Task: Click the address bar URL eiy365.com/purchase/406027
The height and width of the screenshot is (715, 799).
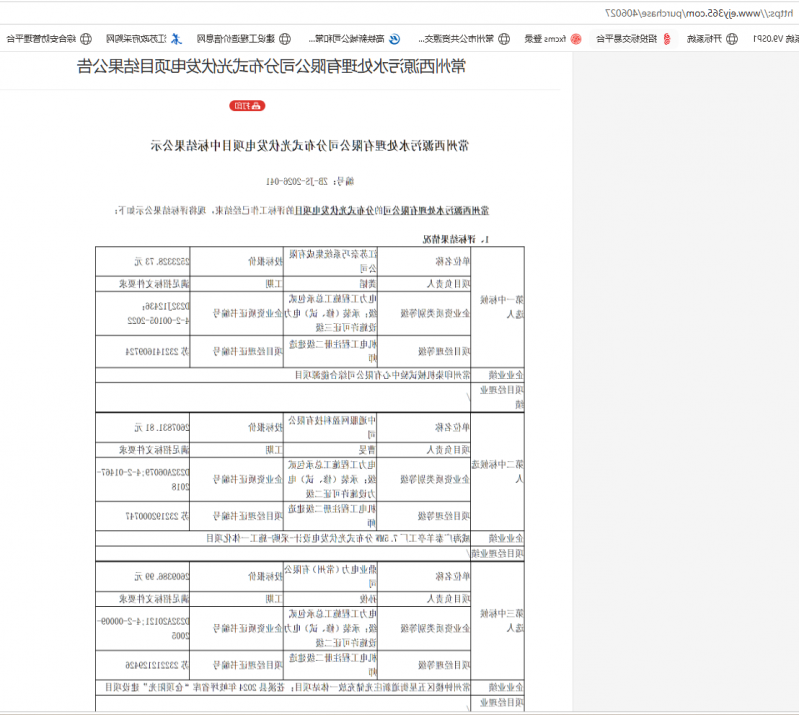Action: 699,13
